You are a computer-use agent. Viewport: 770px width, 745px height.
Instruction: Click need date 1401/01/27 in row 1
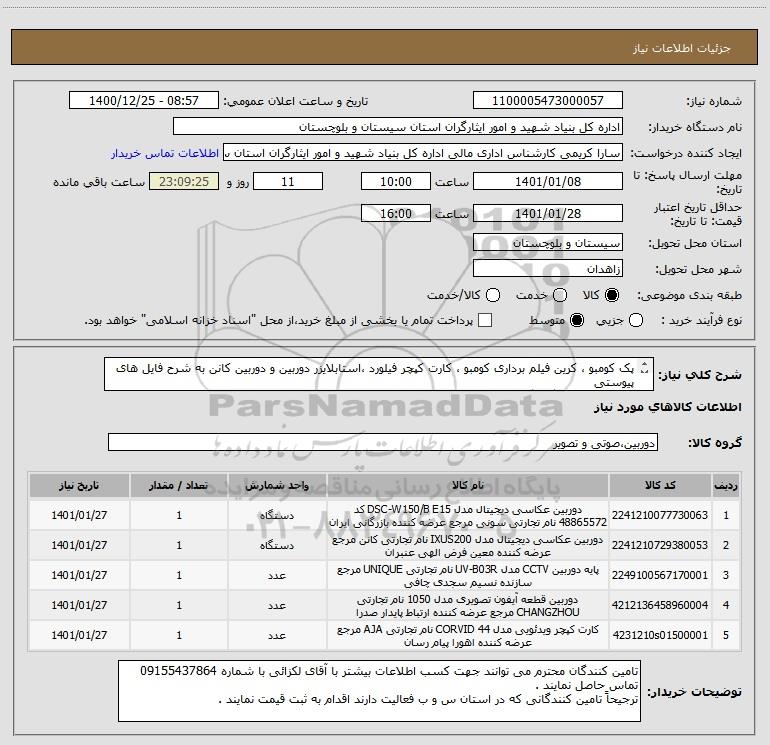pos(79,515)
